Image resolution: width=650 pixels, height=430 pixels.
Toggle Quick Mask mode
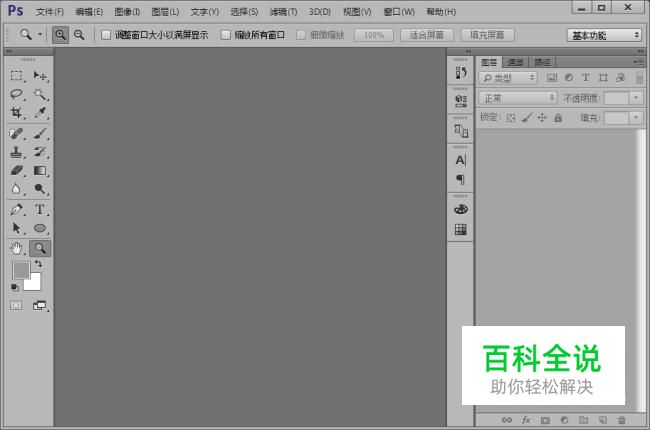coord(16,306)
